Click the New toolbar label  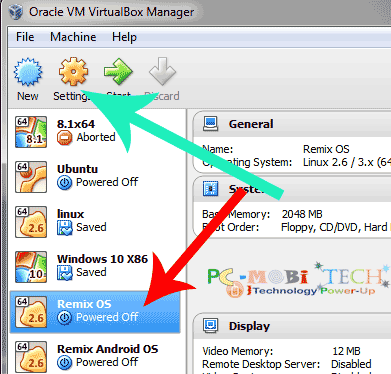coord(28,96)
